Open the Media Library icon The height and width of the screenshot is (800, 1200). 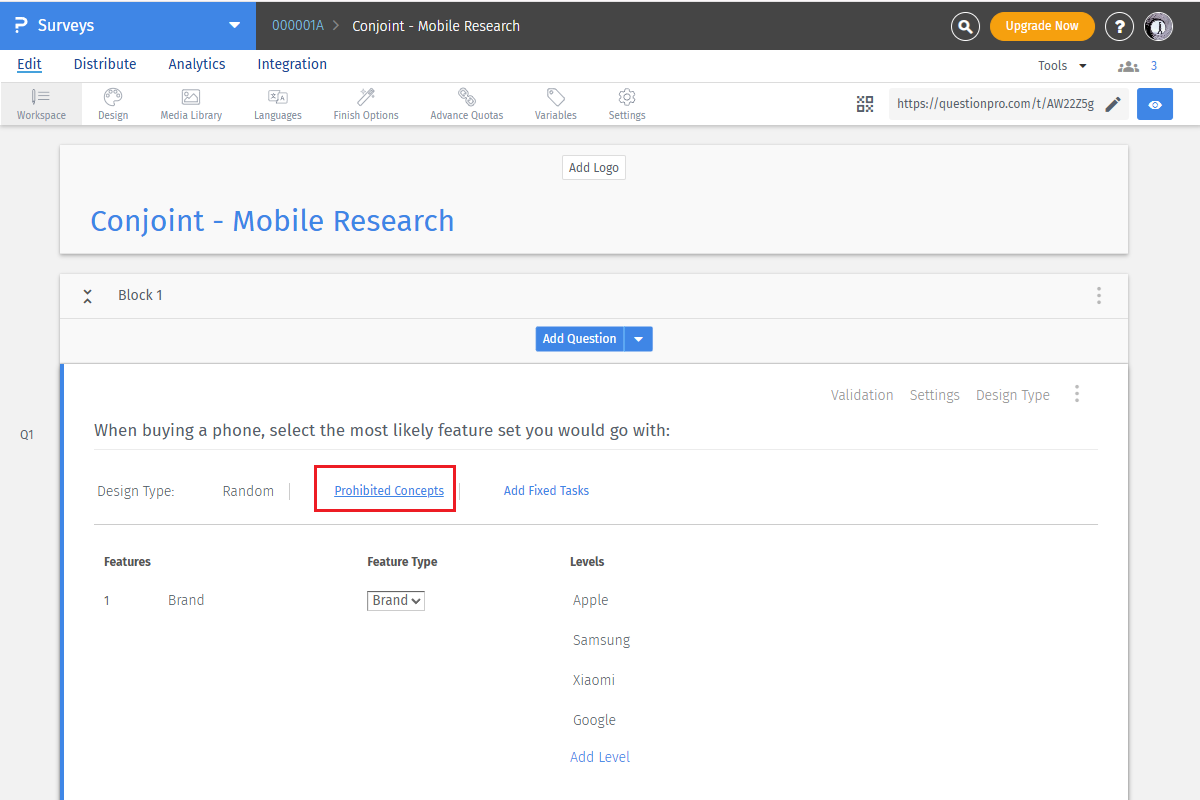point(191,97)
